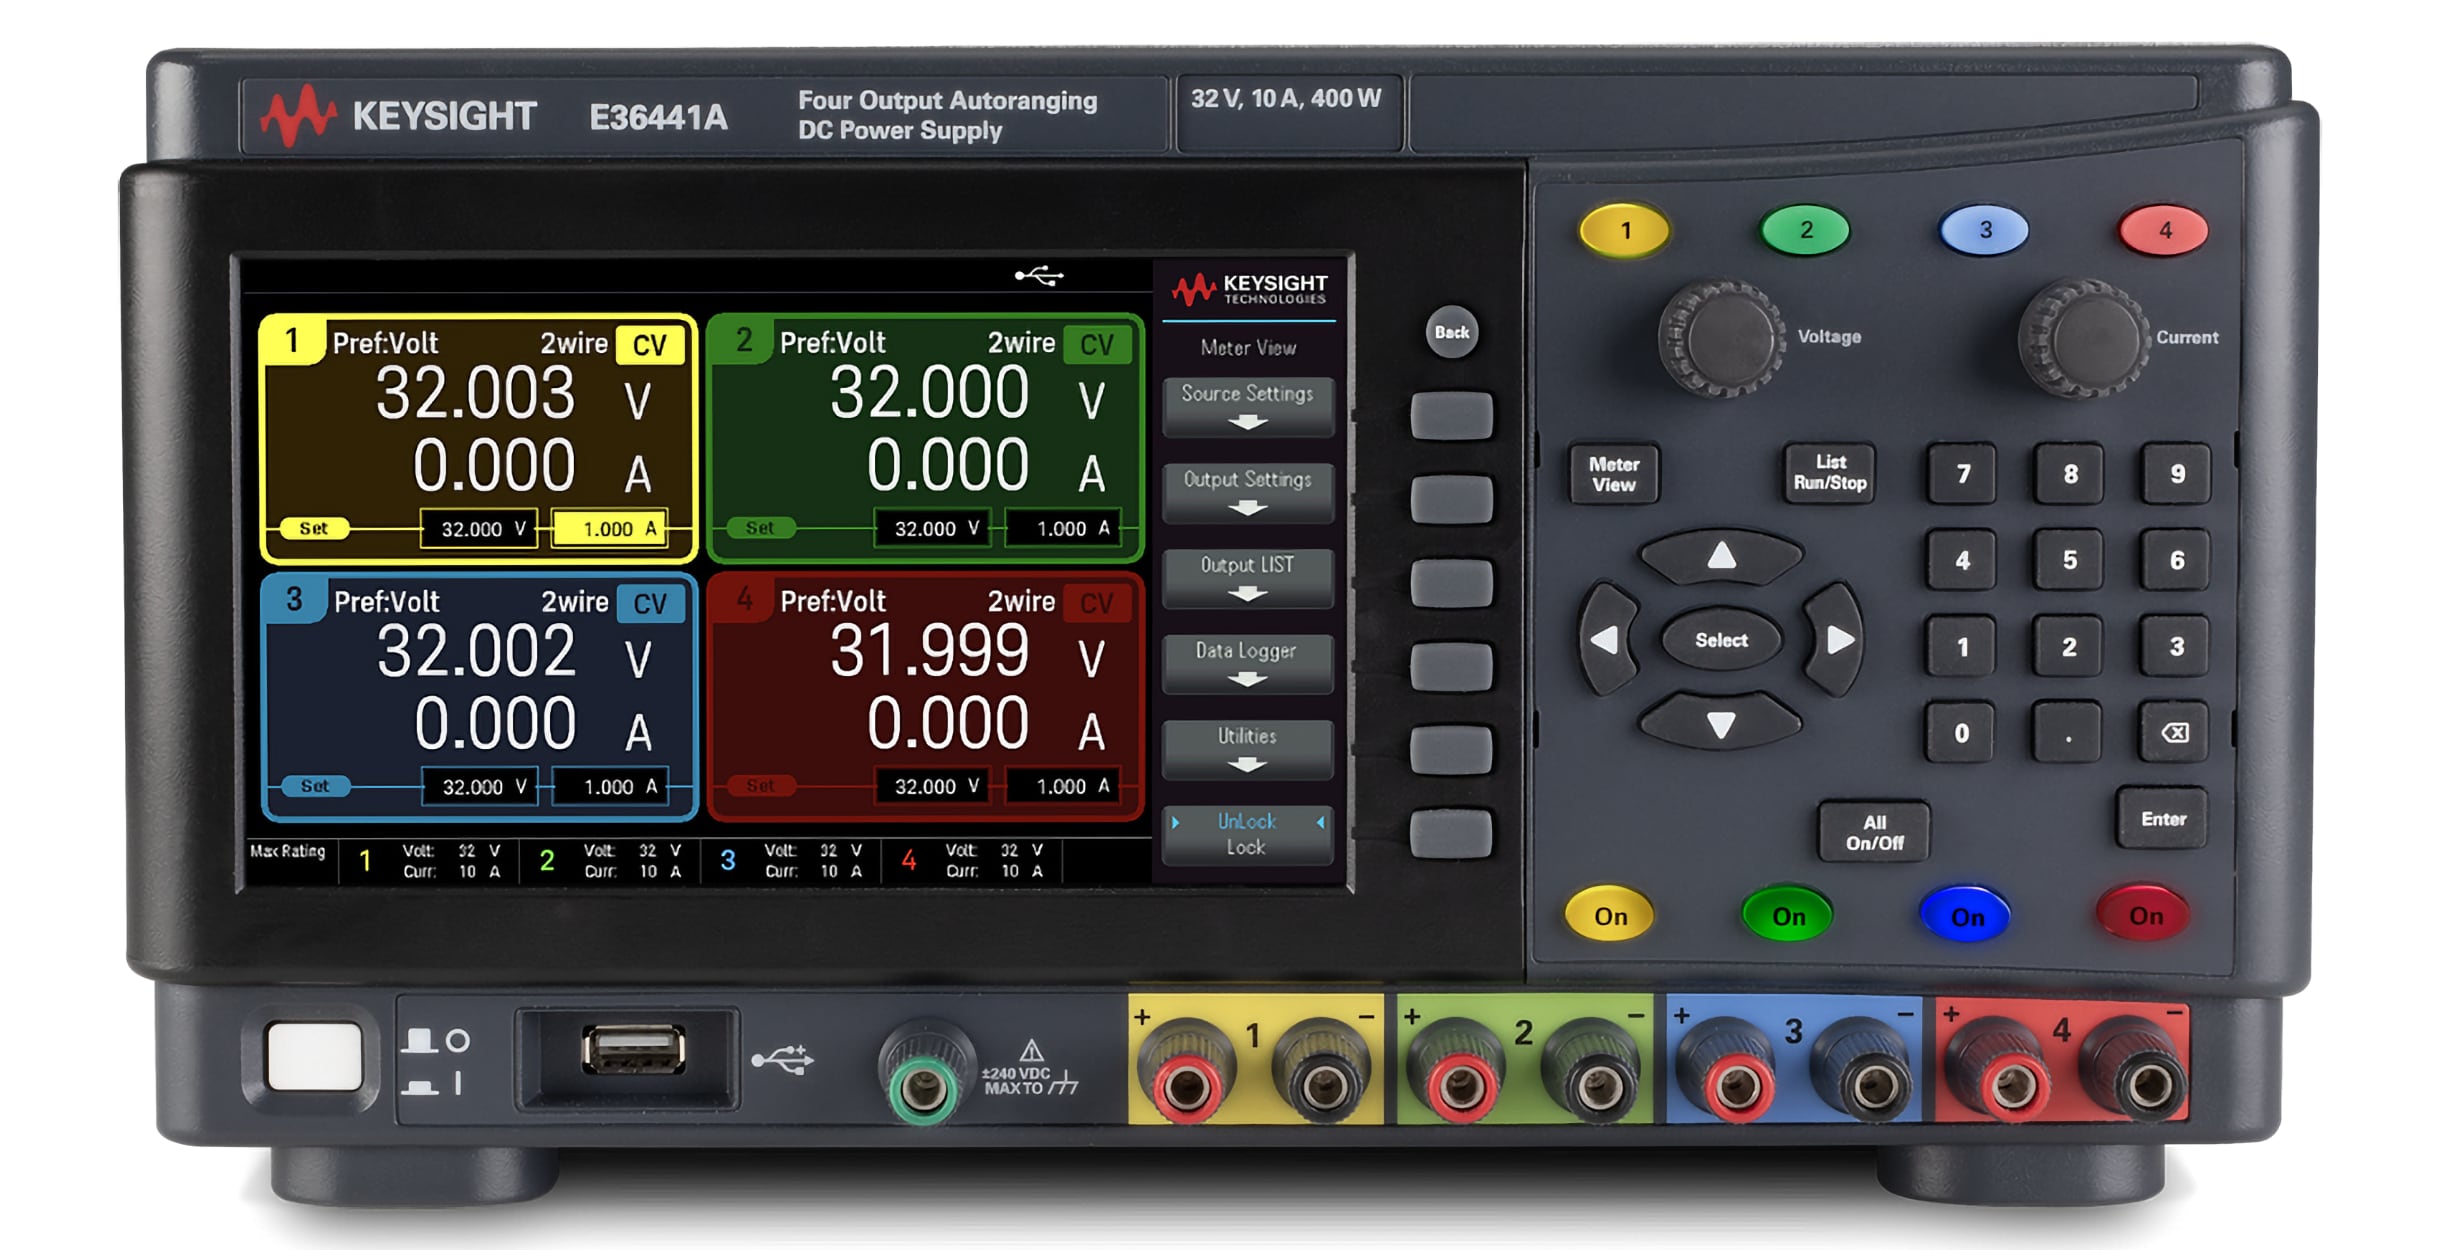Select the channel 1 current set field 1.000 A

tap(610, 529)
